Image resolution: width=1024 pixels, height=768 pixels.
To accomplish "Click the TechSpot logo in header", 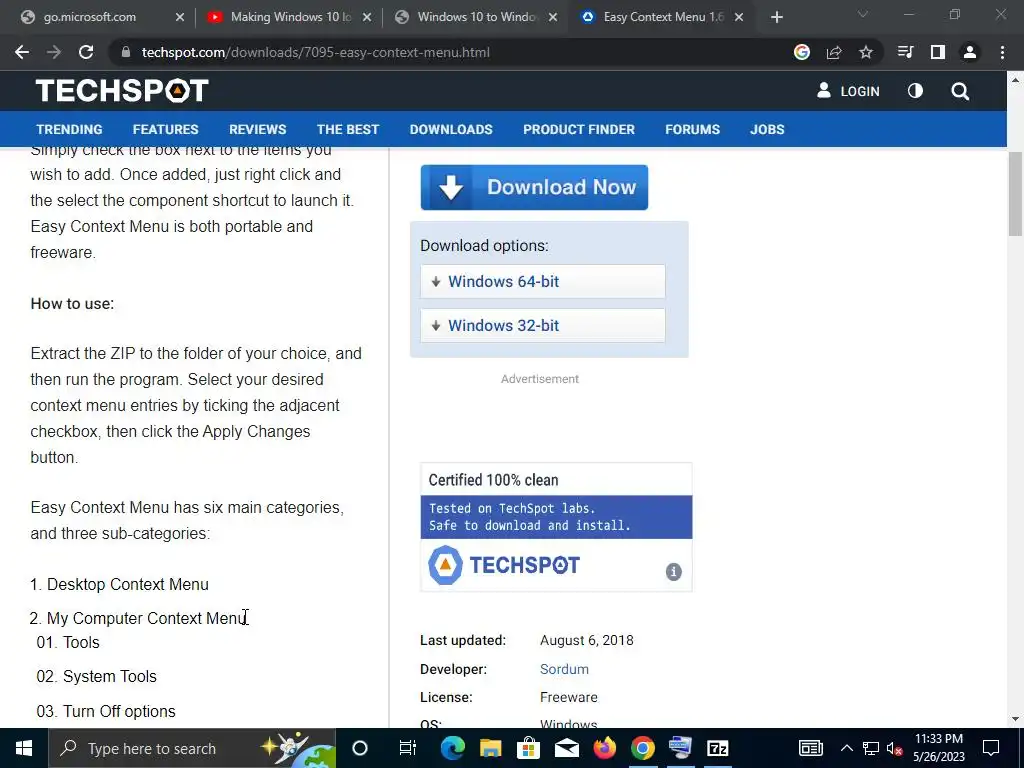I will pos(122,91).
